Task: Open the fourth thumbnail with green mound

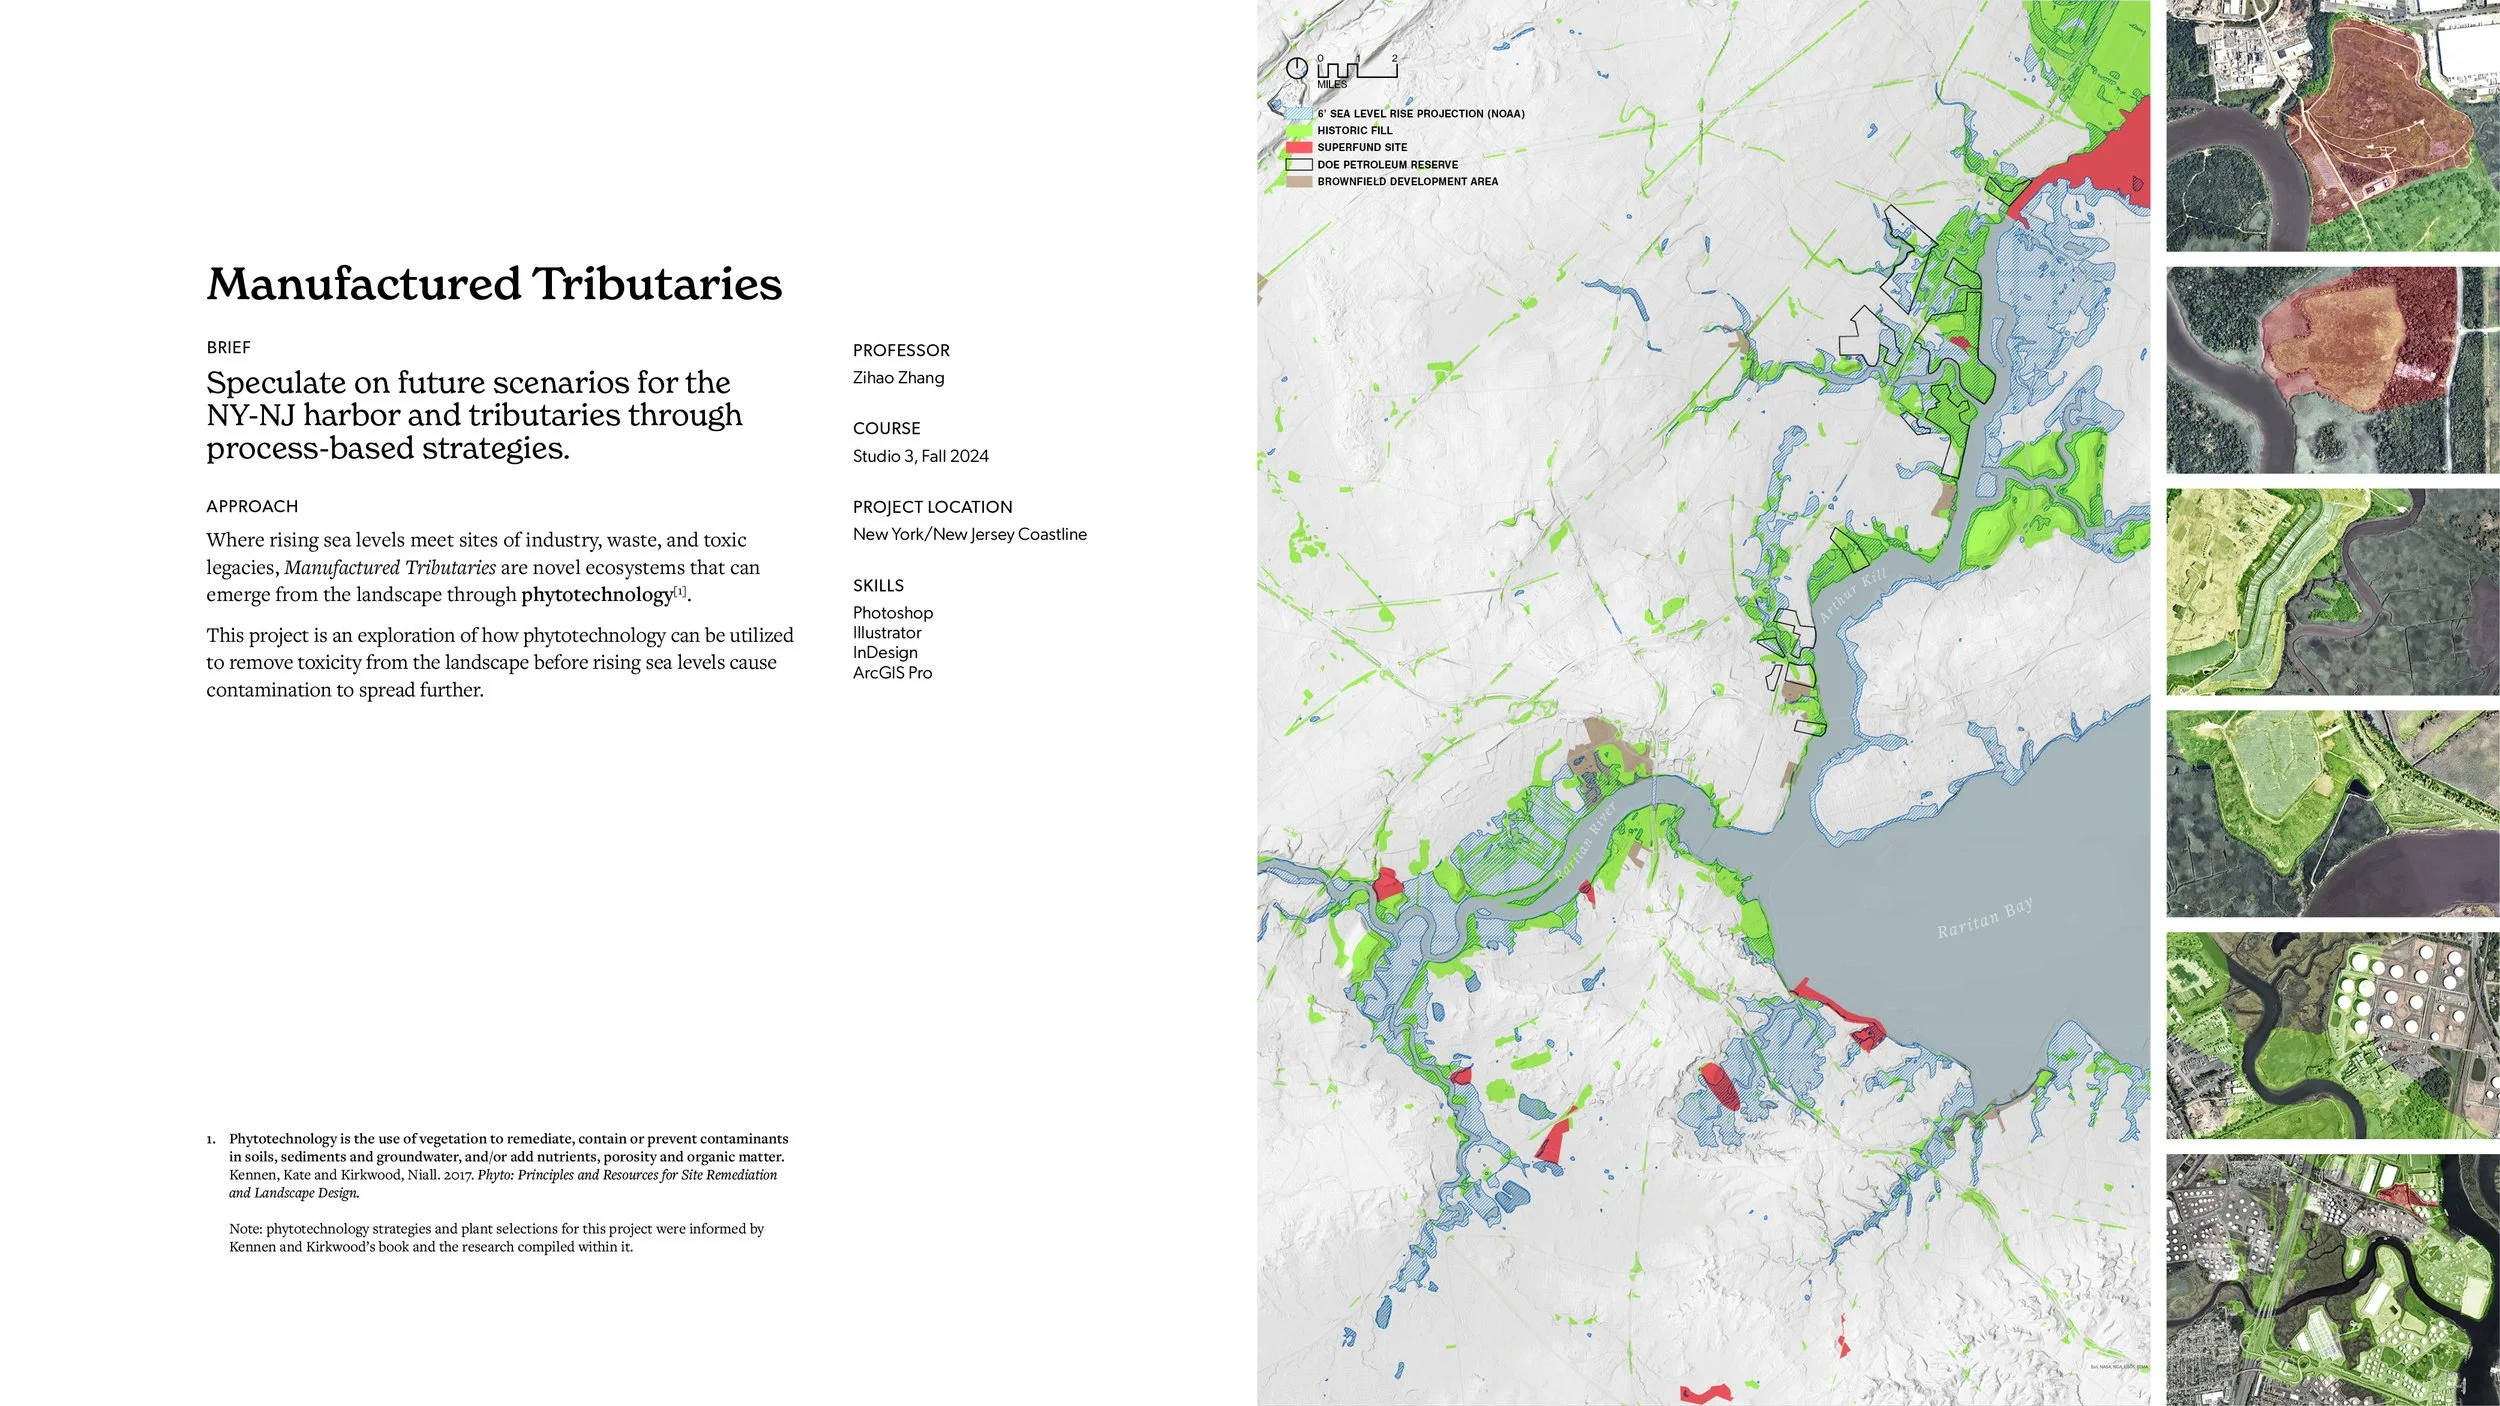Action: coord(2332,814)
